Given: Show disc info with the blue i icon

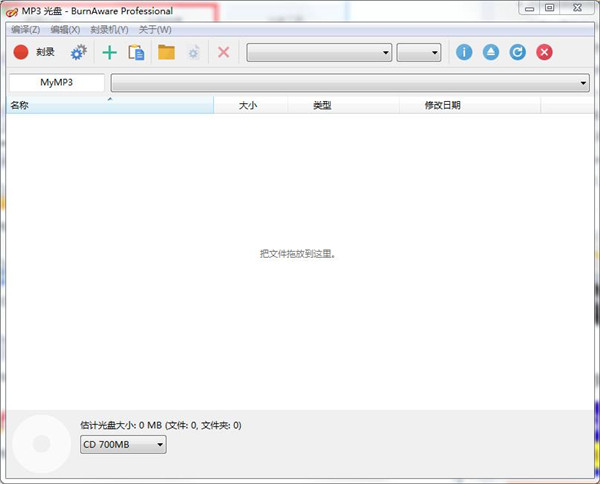Looking at the screenshot, I should 464,52.
